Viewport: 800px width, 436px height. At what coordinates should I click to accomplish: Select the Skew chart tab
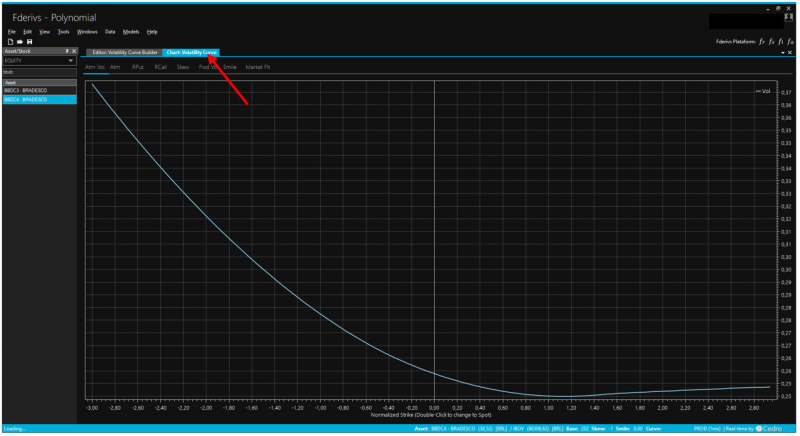182,67
